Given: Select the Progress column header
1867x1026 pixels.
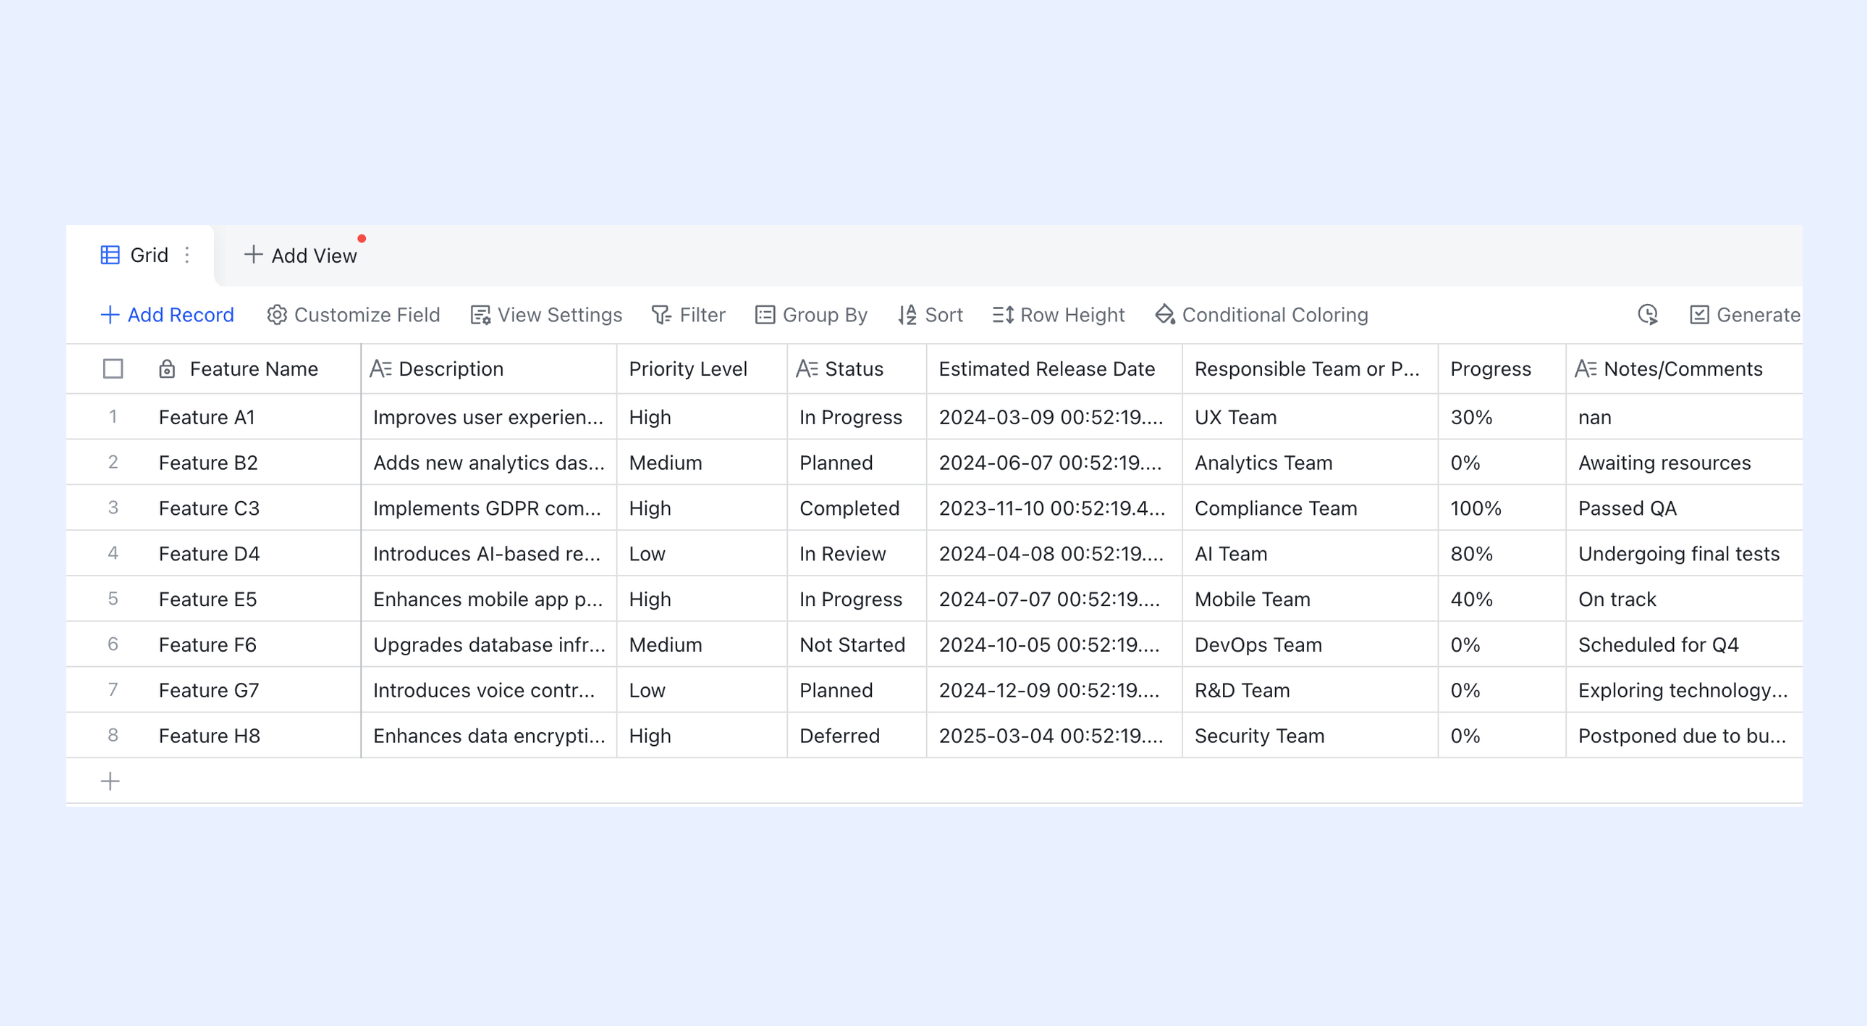Looking at the screenshot, I should 1502,369.
